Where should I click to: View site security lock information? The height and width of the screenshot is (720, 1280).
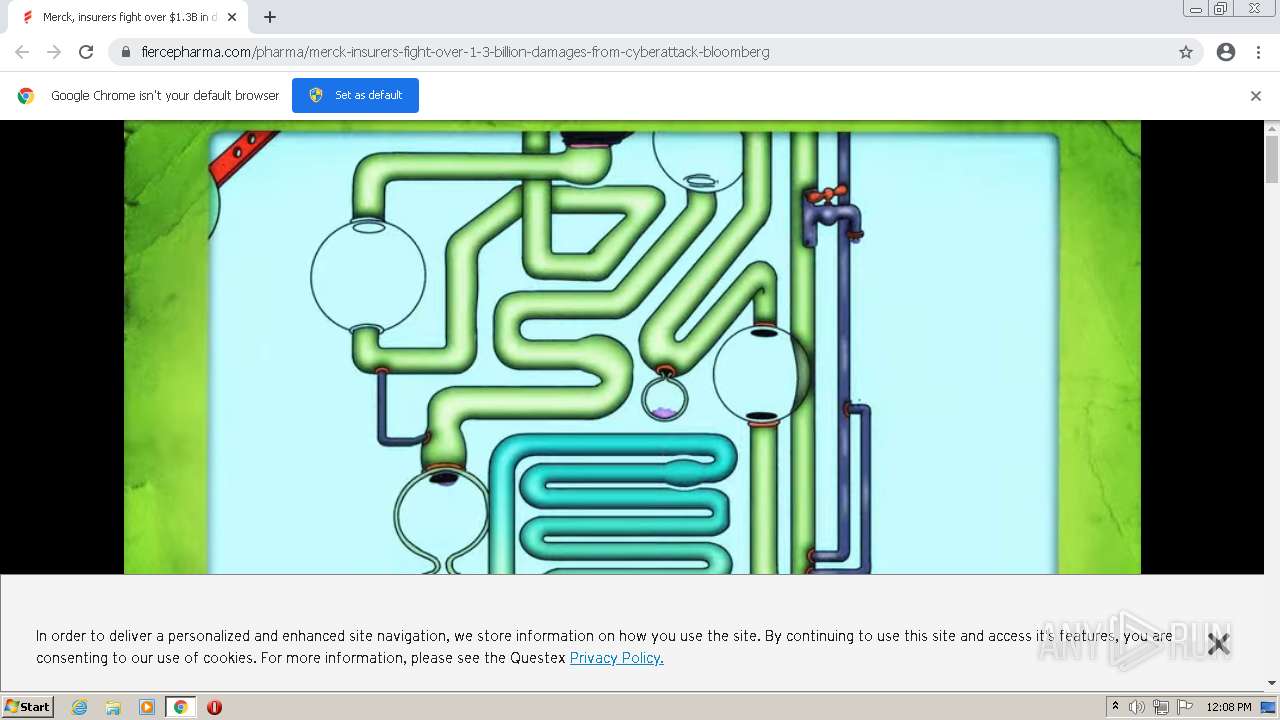[126, 52]
